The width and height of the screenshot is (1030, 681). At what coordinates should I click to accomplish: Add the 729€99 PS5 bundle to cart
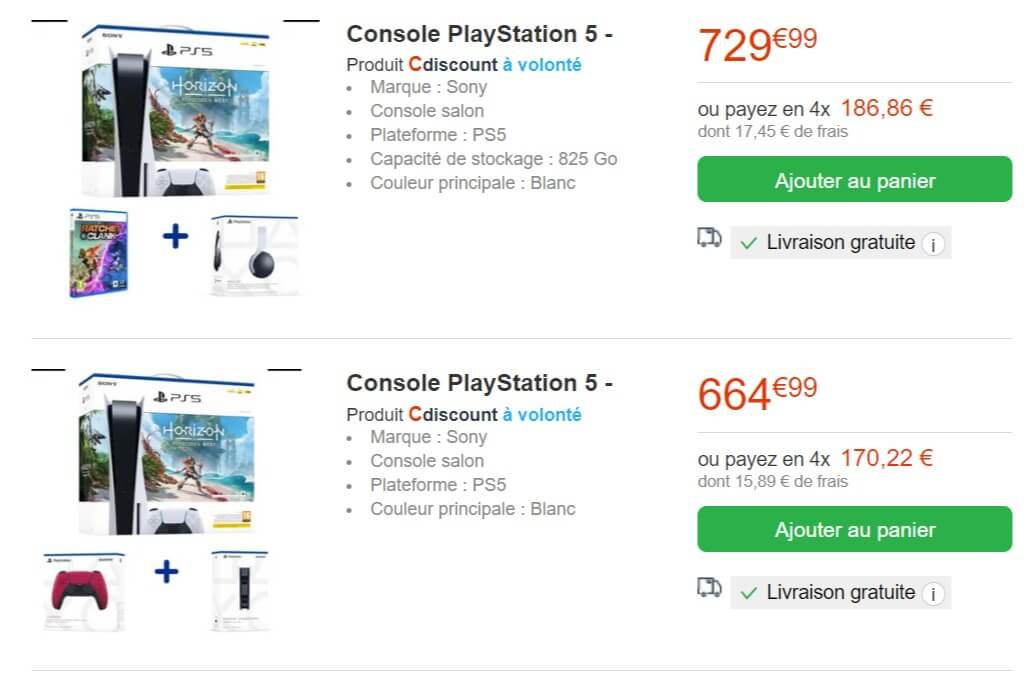(855, 181)
